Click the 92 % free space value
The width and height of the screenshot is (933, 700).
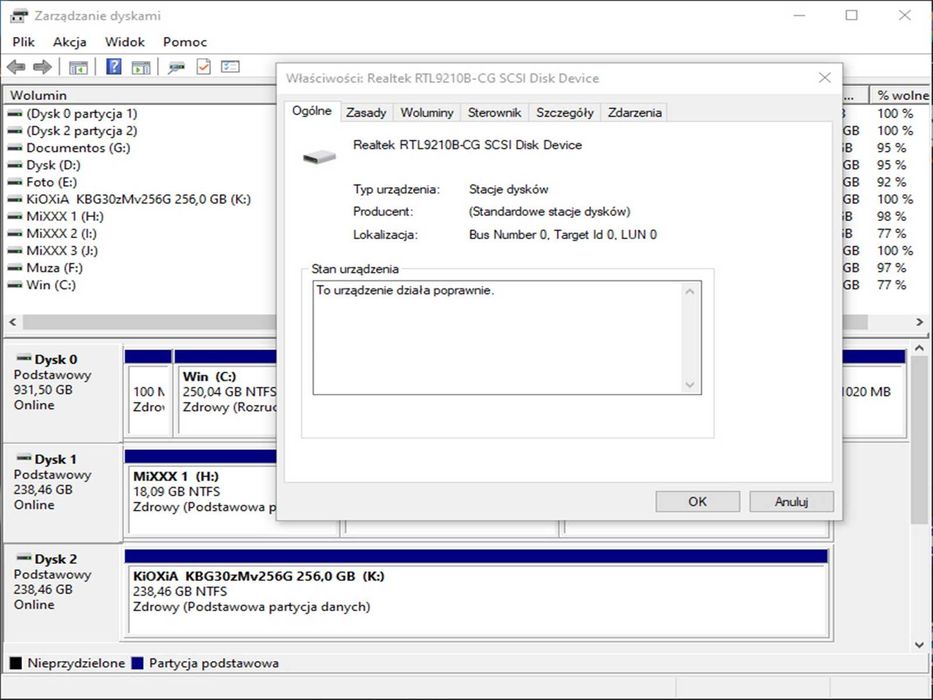[x=891, y=182]
